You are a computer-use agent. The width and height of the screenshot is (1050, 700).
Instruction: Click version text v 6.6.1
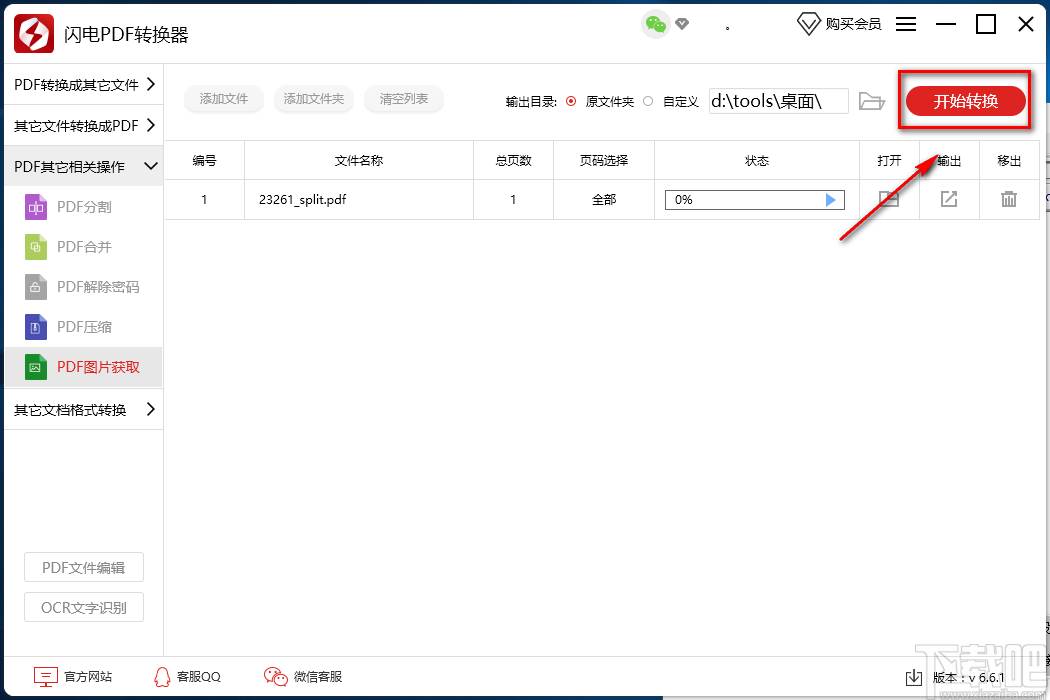click(969, 678)
